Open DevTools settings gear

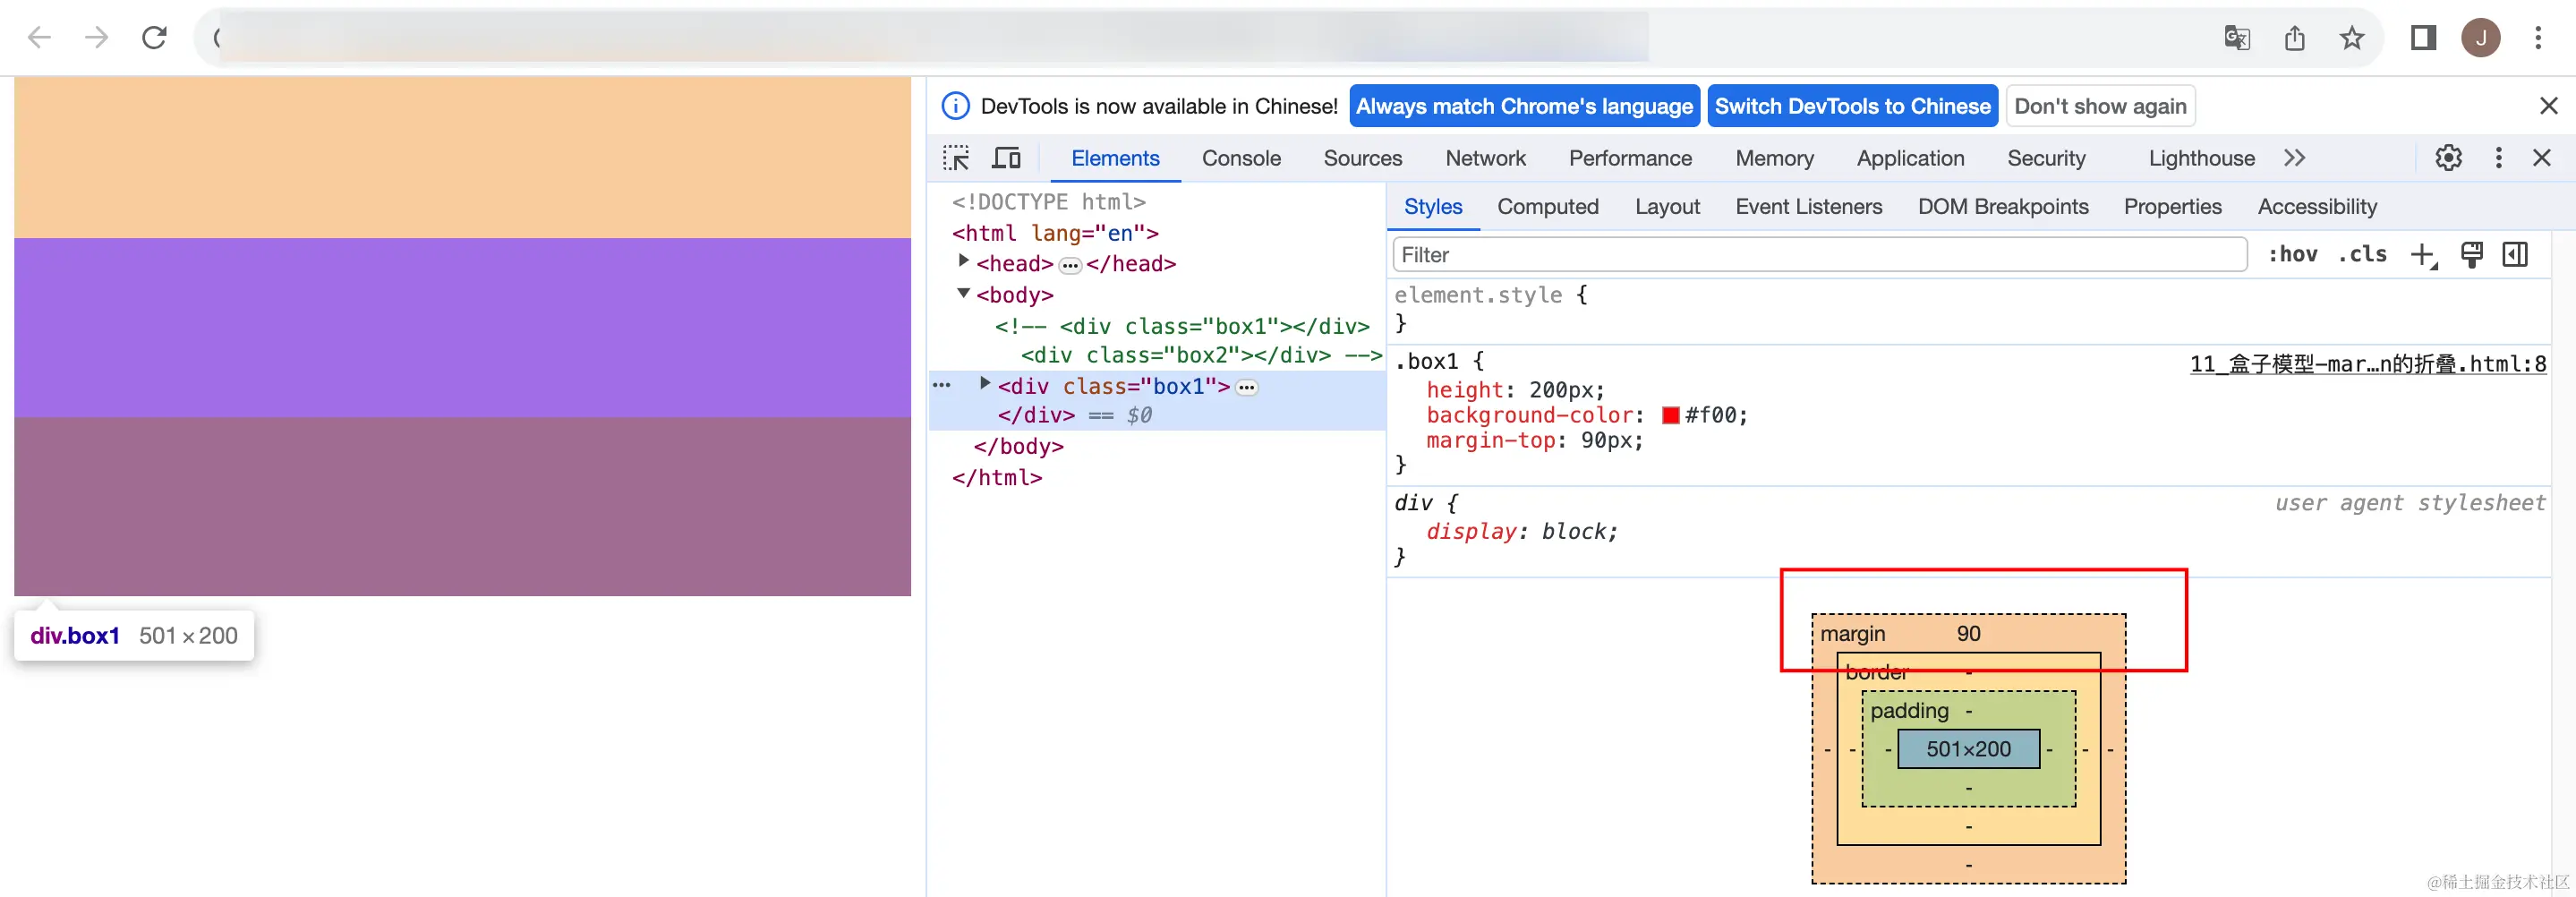(x=2448, y=158)
